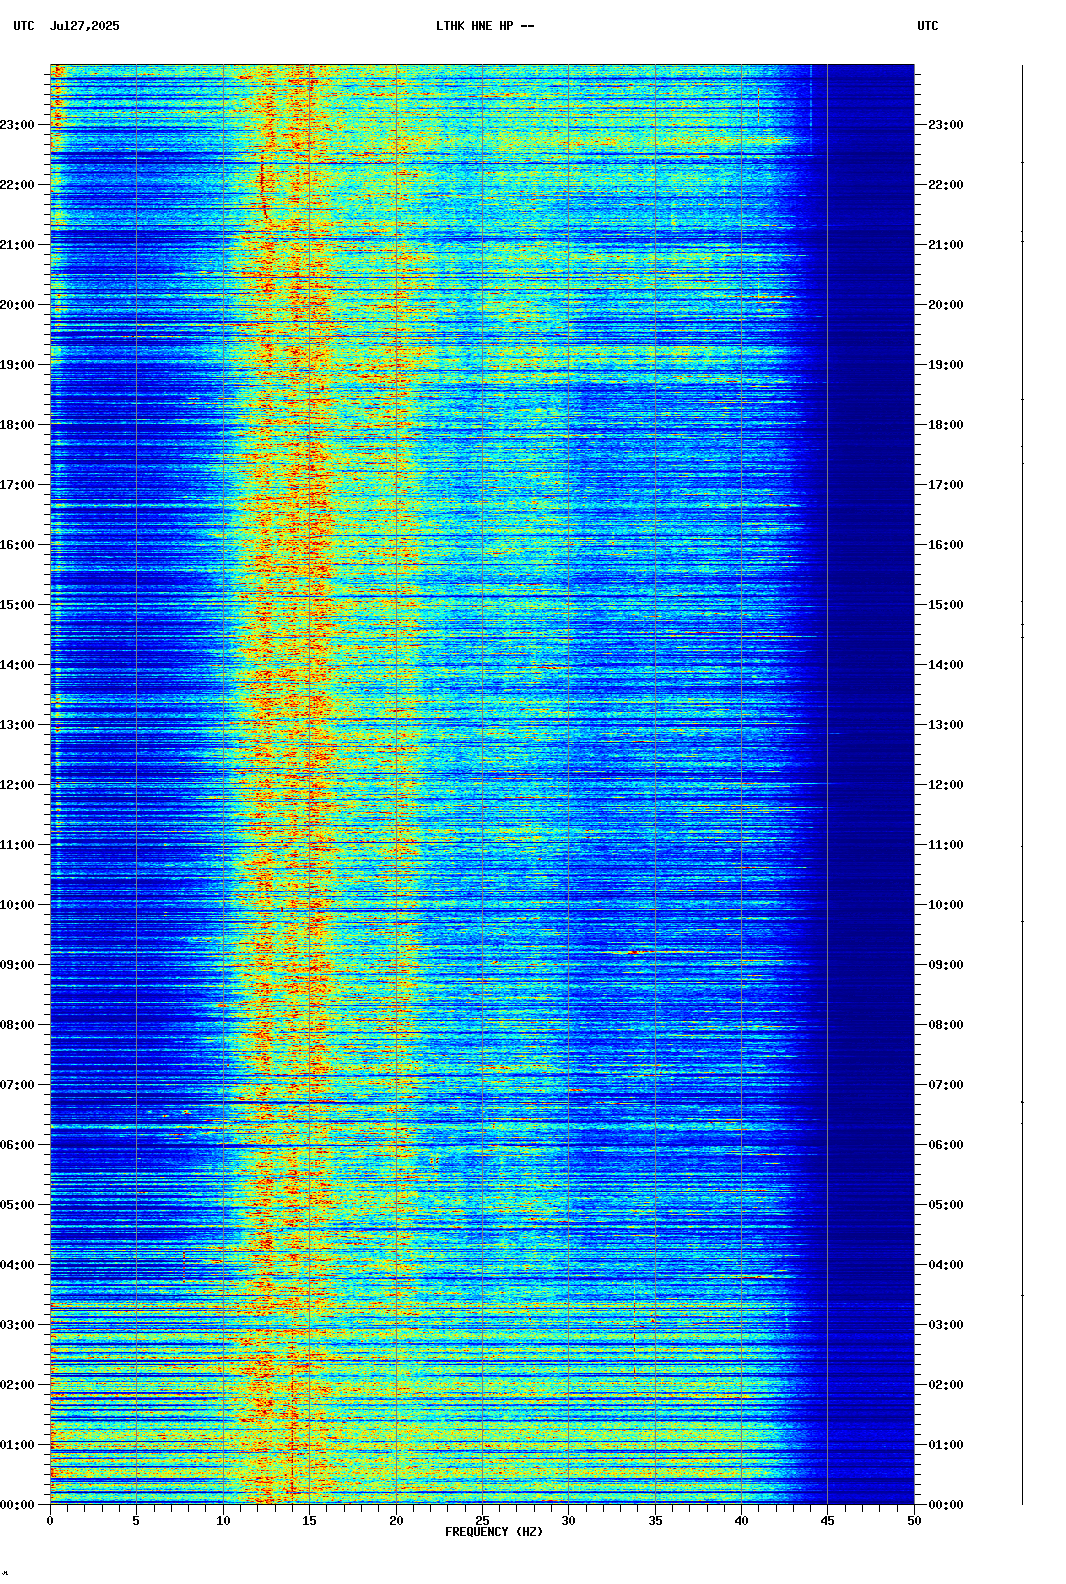Select the 35 Hz frequency tick label
1066x1584 pixels.
(655, 1521)
